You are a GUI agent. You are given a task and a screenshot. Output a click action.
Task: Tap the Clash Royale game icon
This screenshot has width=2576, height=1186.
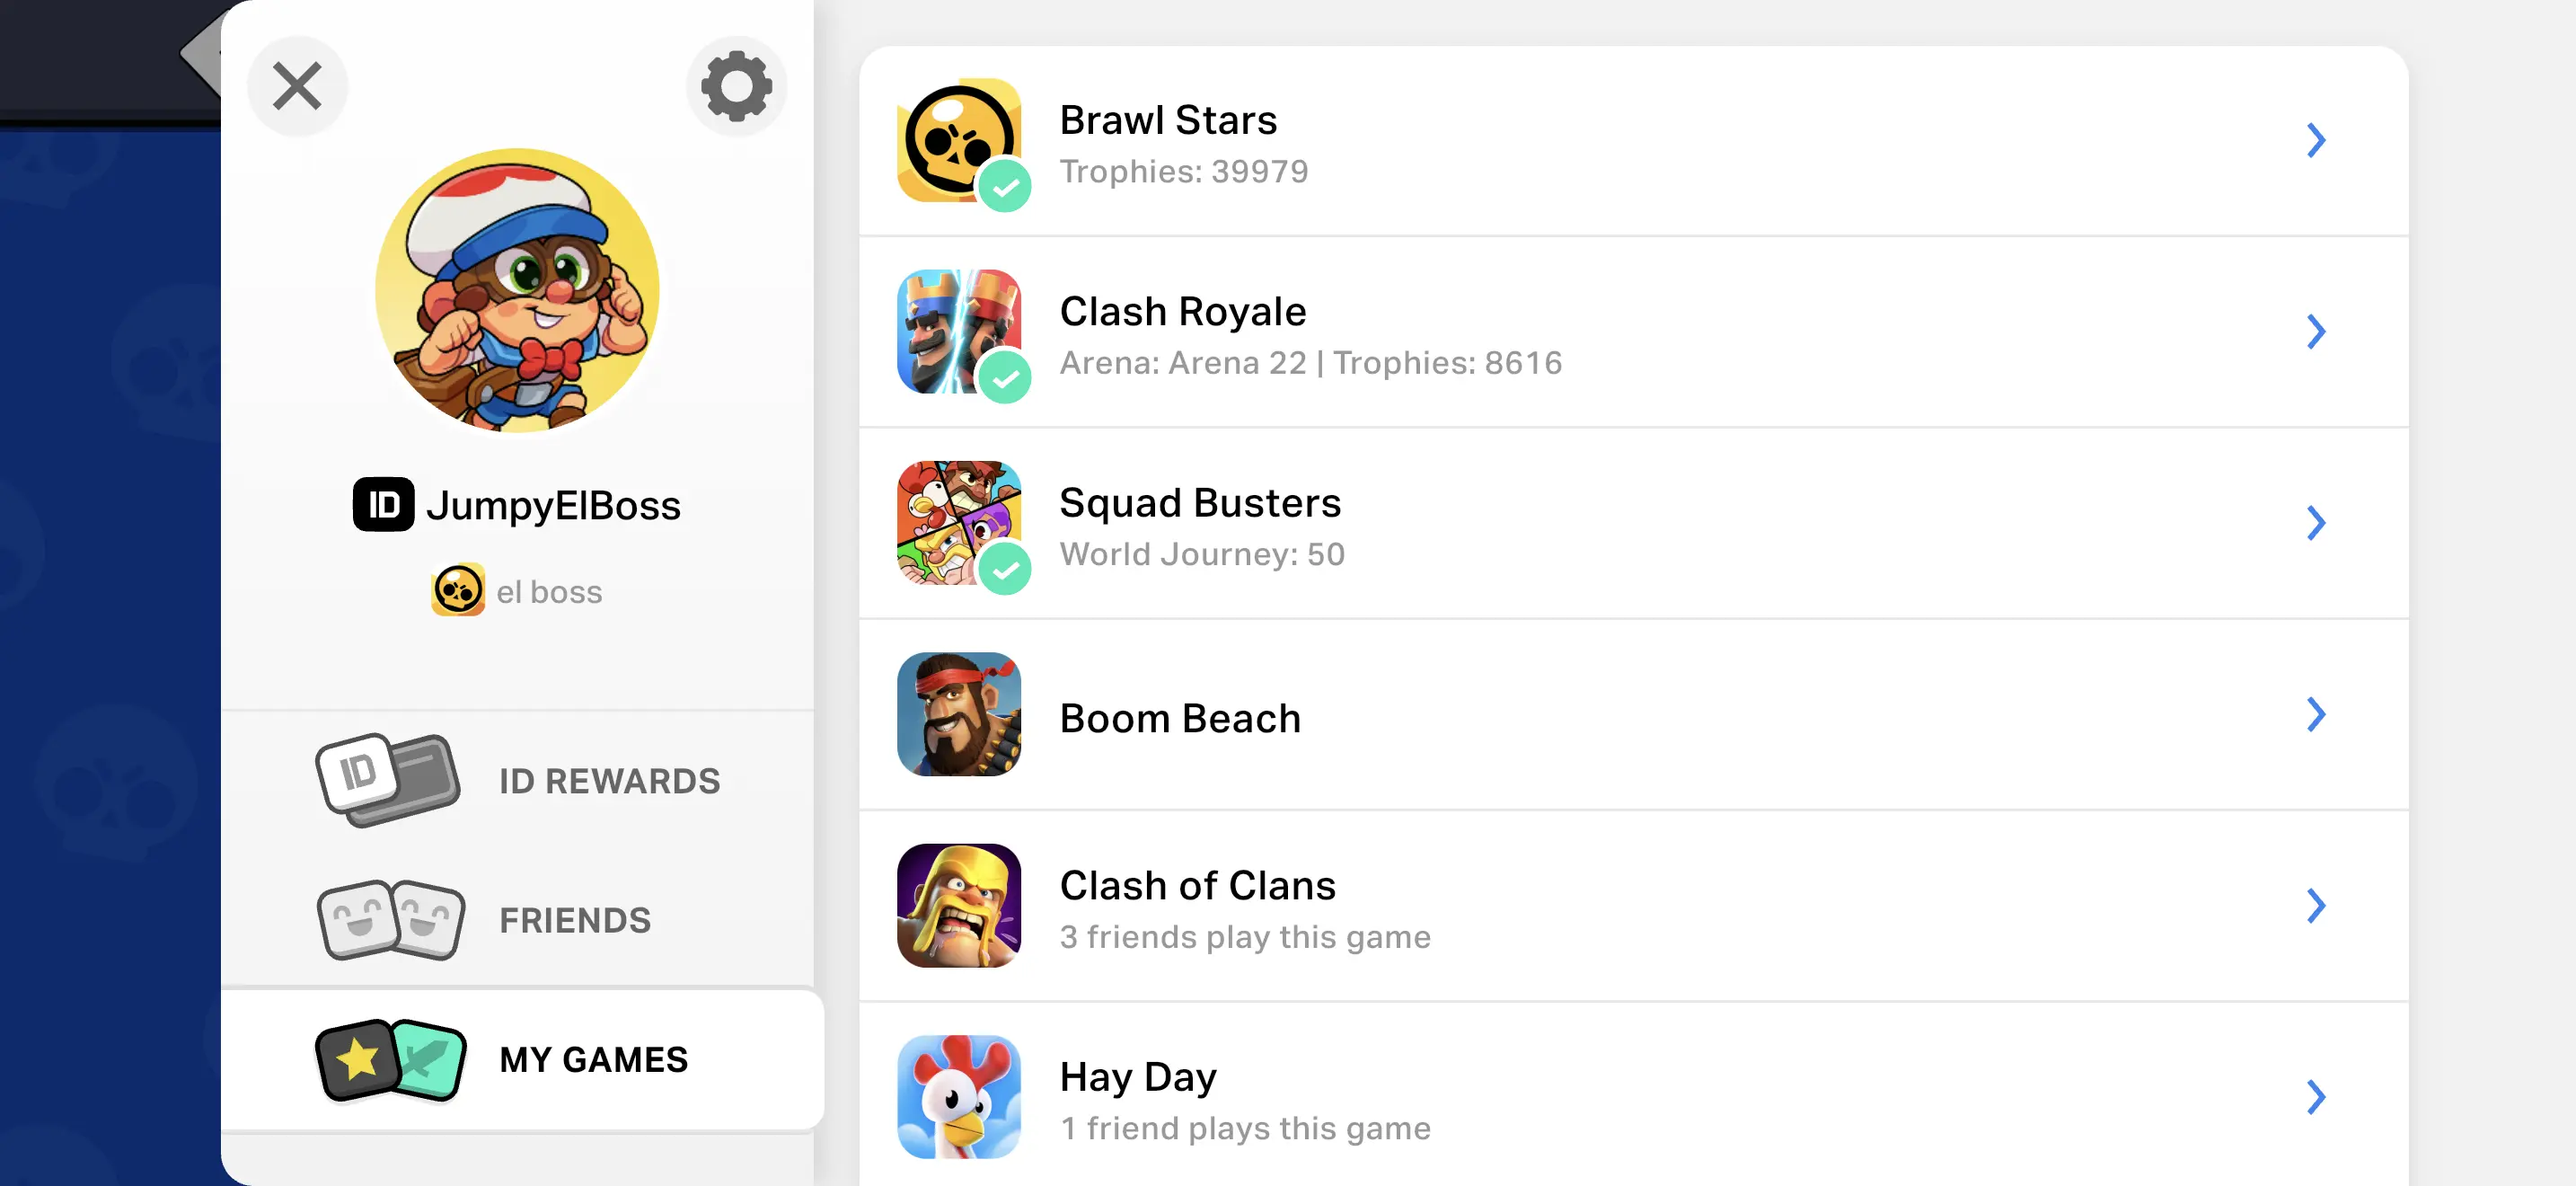(957, 330)
